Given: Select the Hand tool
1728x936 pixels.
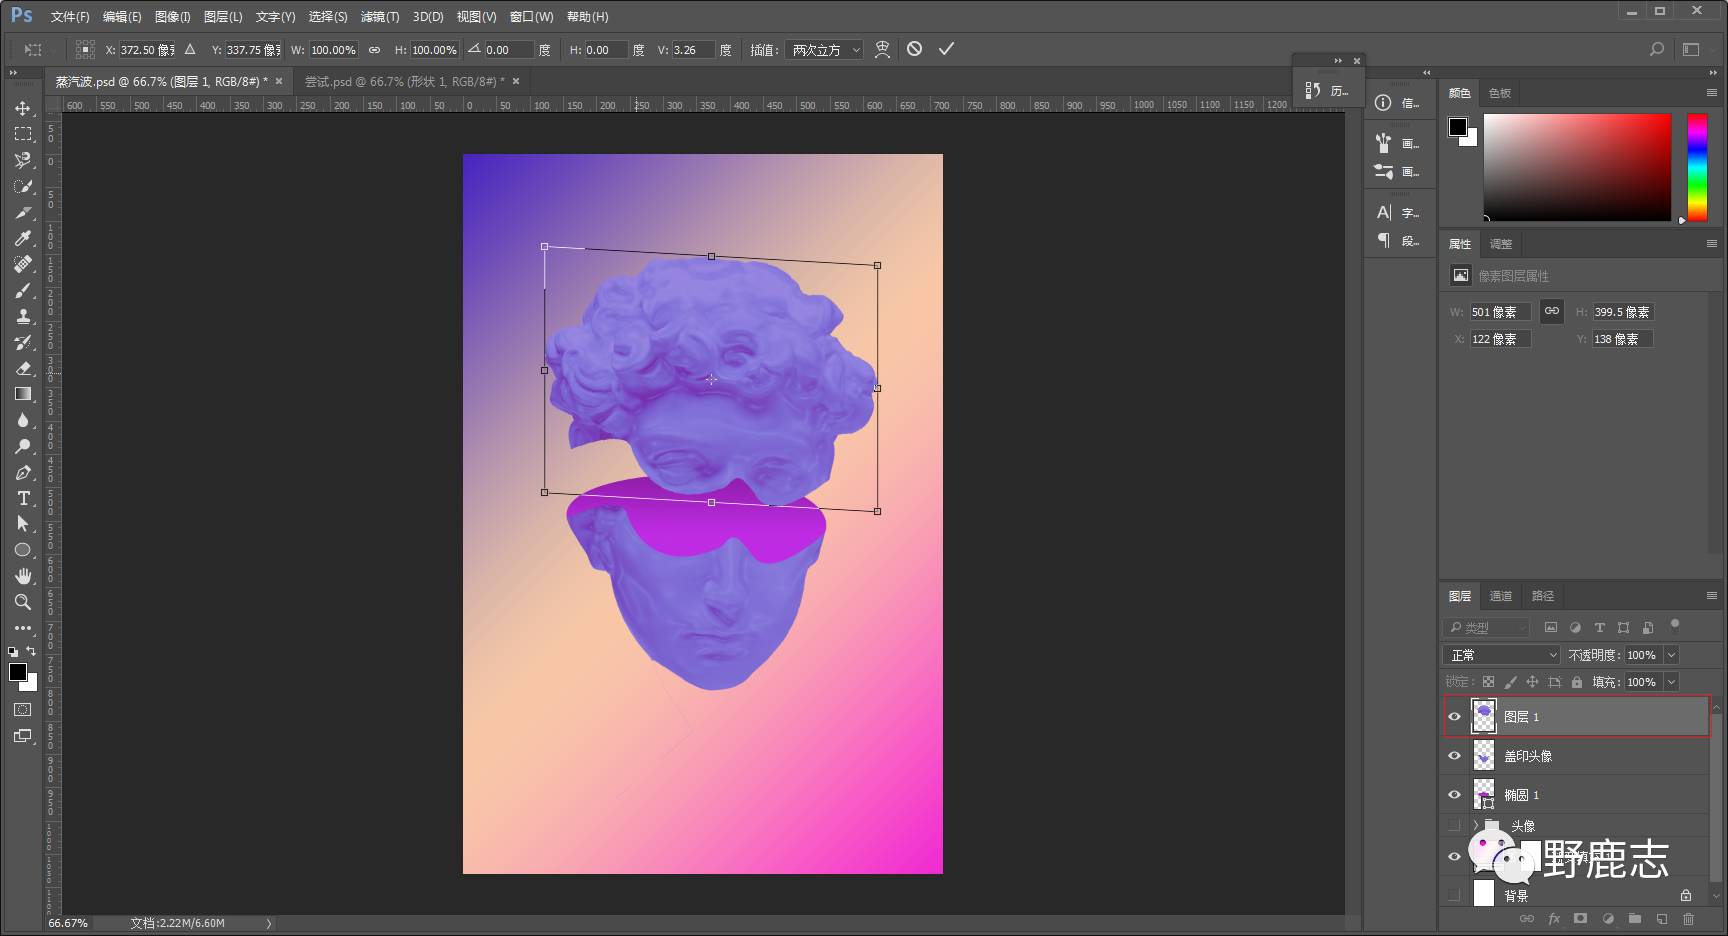Looking at the screenshot, I should point(22,576).
